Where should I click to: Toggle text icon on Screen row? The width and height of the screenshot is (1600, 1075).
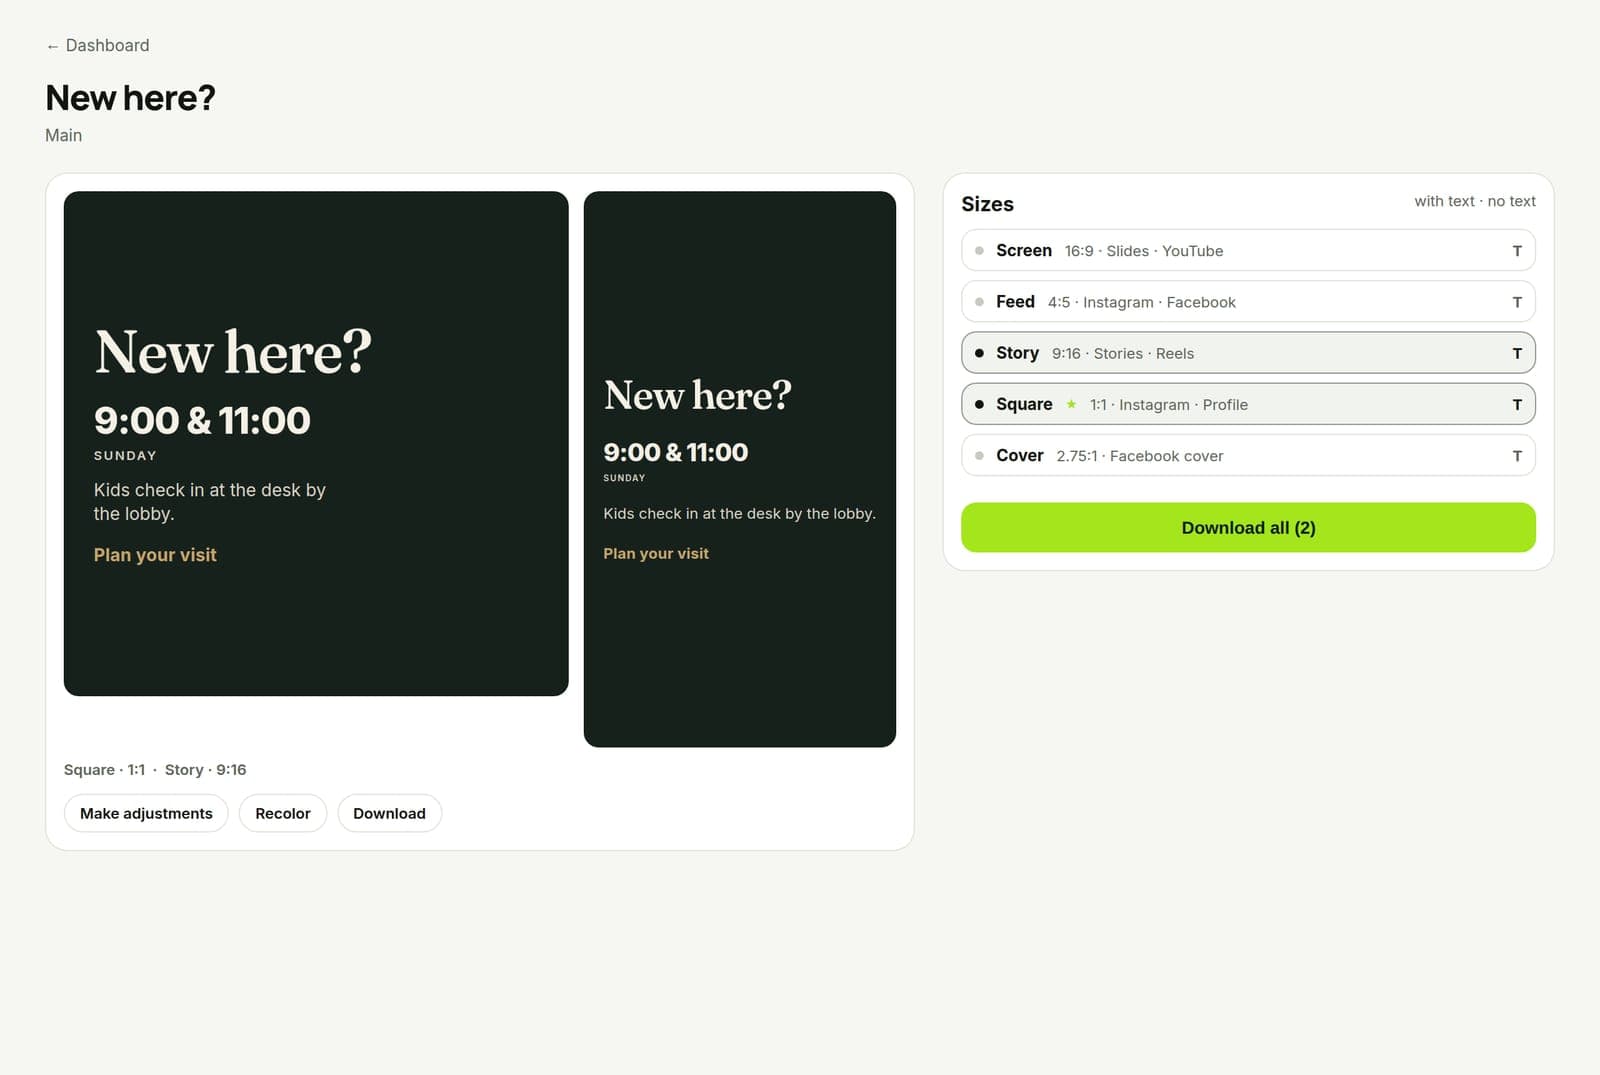coord(1516,251)
